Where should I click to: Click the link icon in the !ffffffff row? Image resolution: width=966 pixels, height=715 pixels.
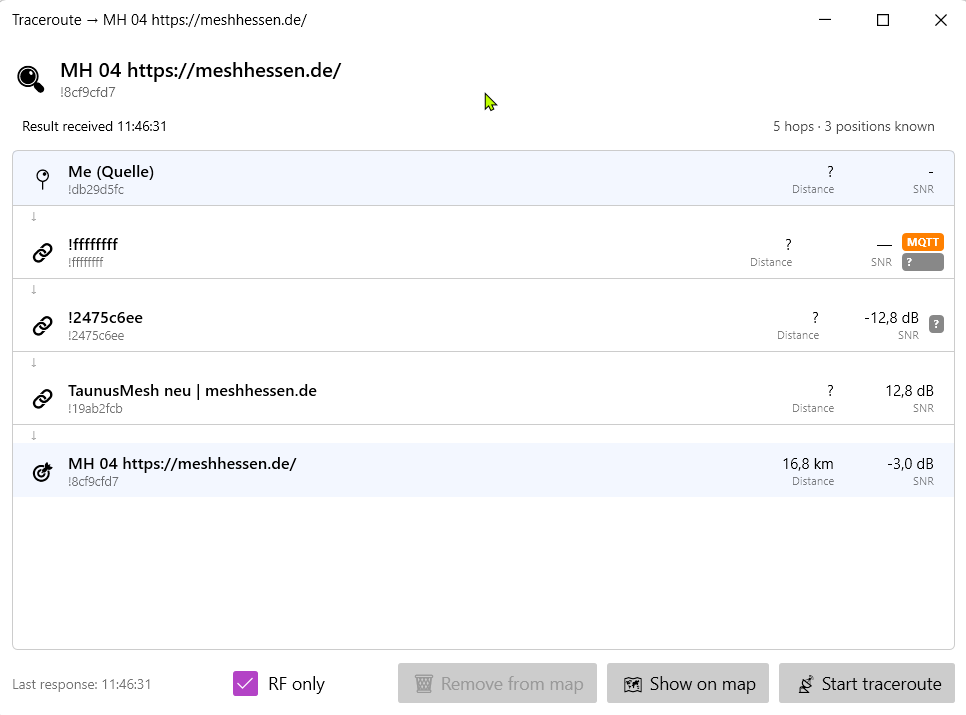pos(43,252)
